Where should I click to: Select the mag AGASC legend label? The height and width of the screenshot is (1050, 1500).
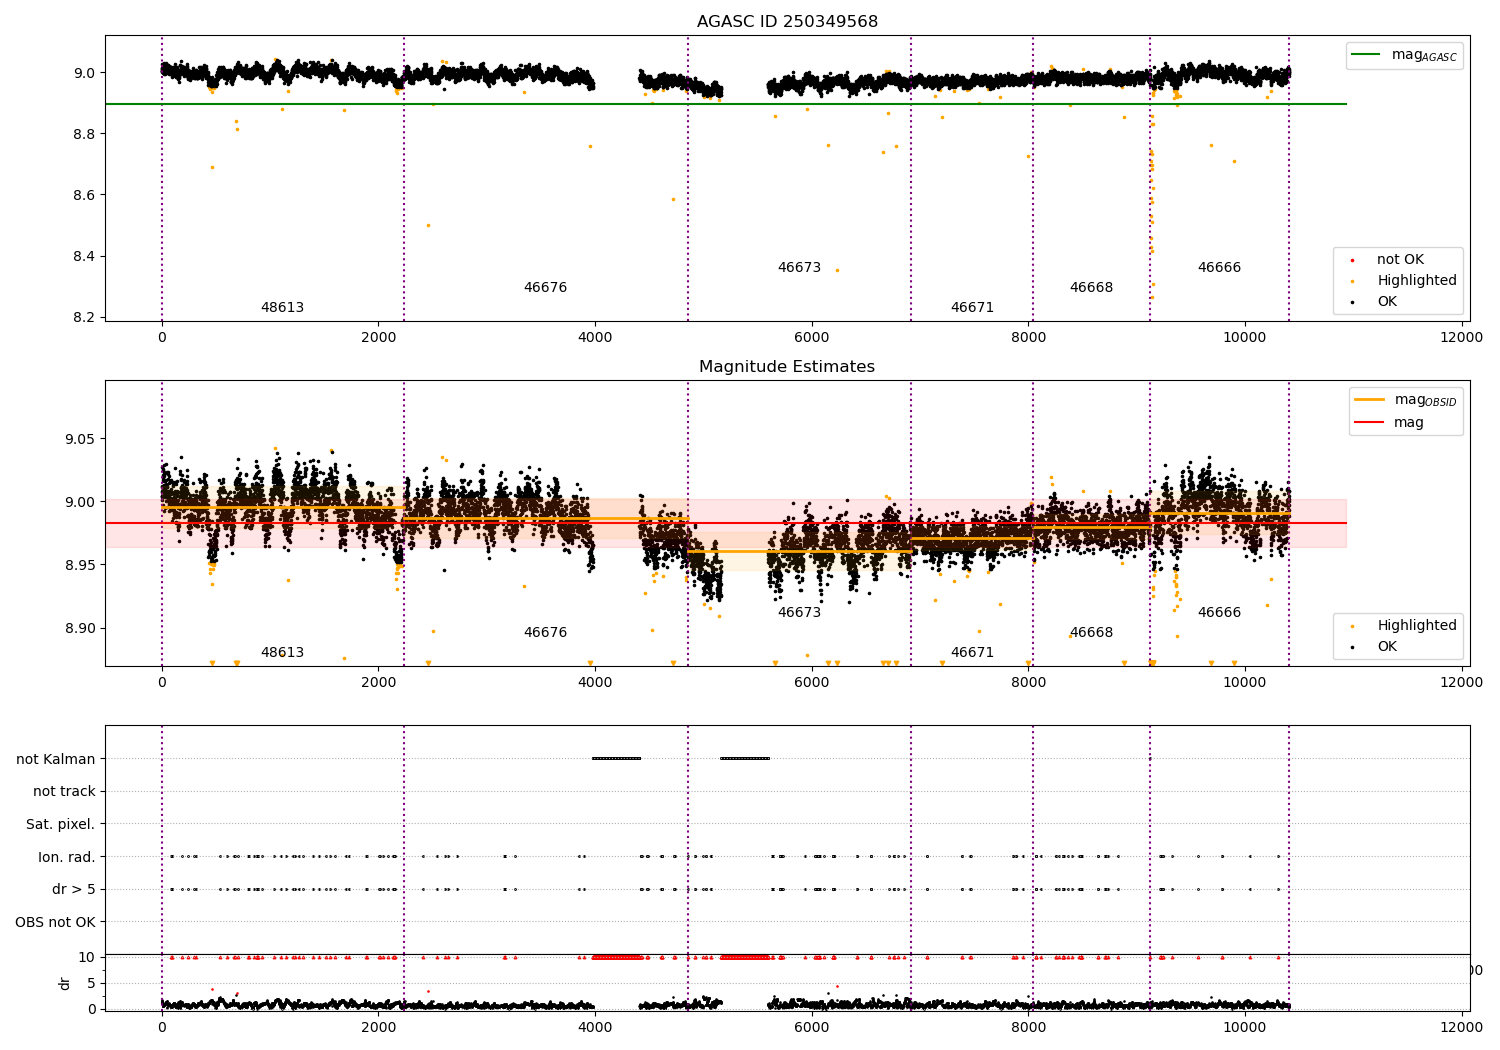pos(1424,56)
